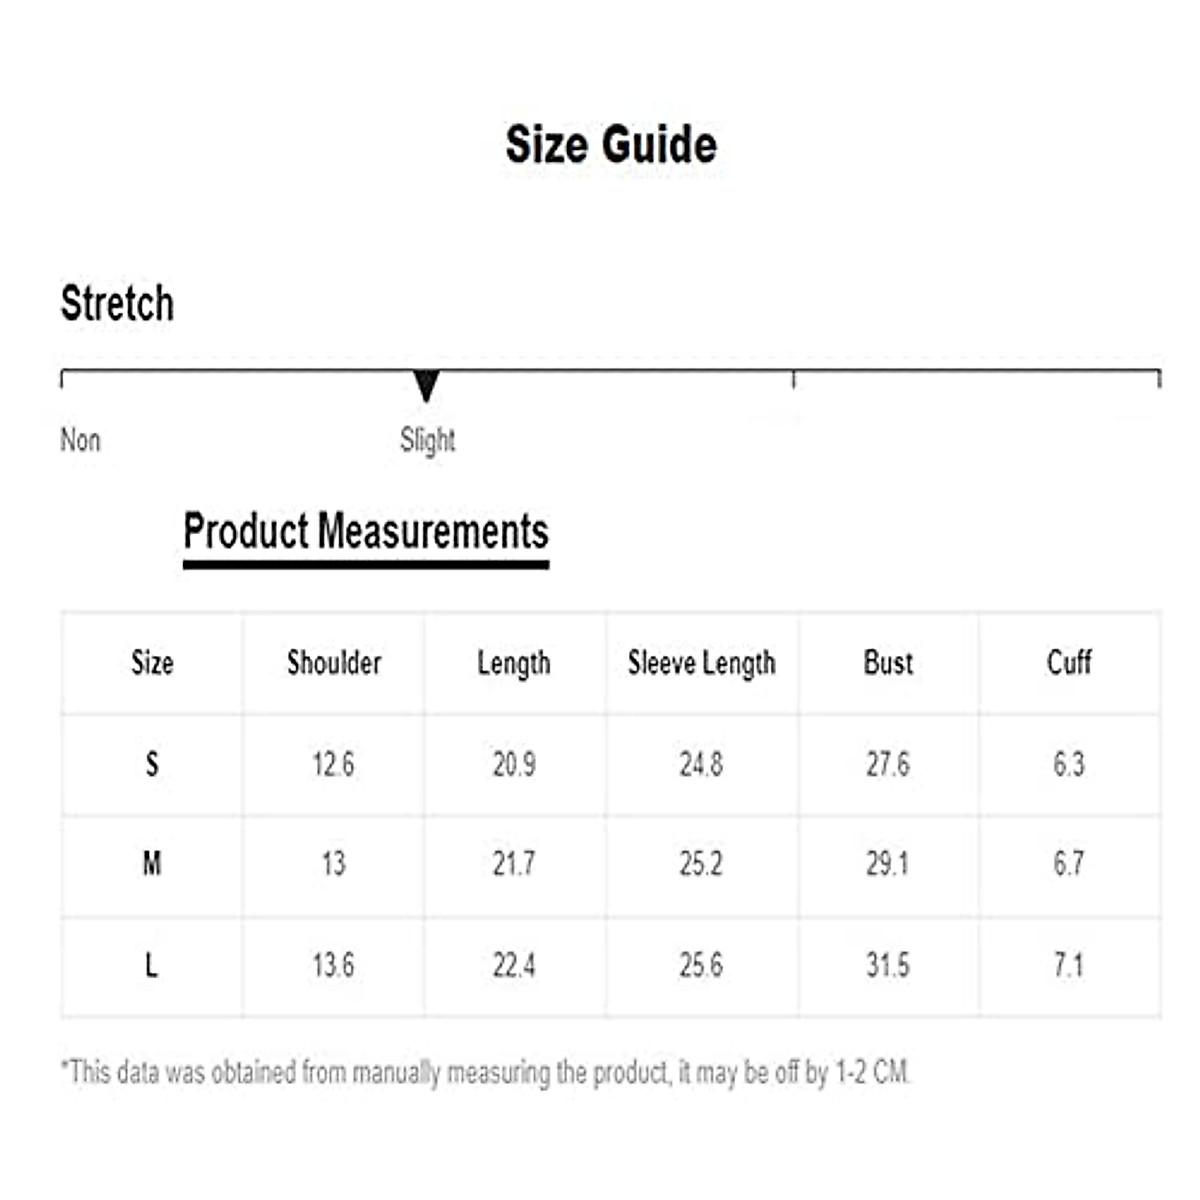Screen dimensions: 1200x1200
Task: Click the 29.1 bust value cell
Action: pos(888,864)
